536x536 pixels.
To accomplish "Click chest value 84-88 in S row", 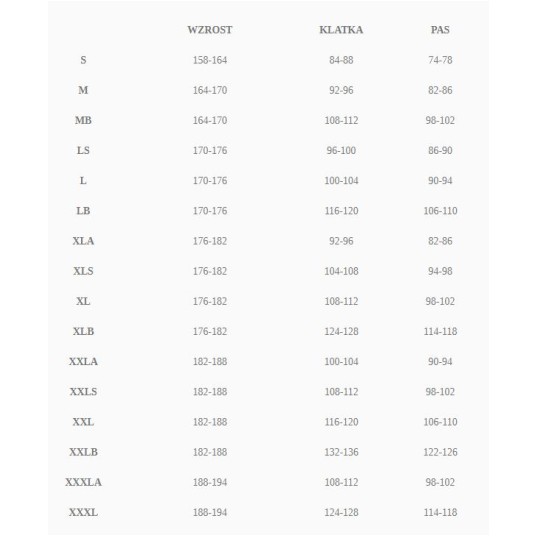I will point(341,60).
